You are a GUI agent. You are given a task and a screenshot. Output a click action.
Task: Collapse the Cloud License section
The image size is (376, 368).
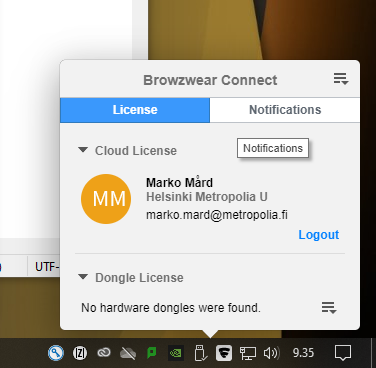point(83,150)
